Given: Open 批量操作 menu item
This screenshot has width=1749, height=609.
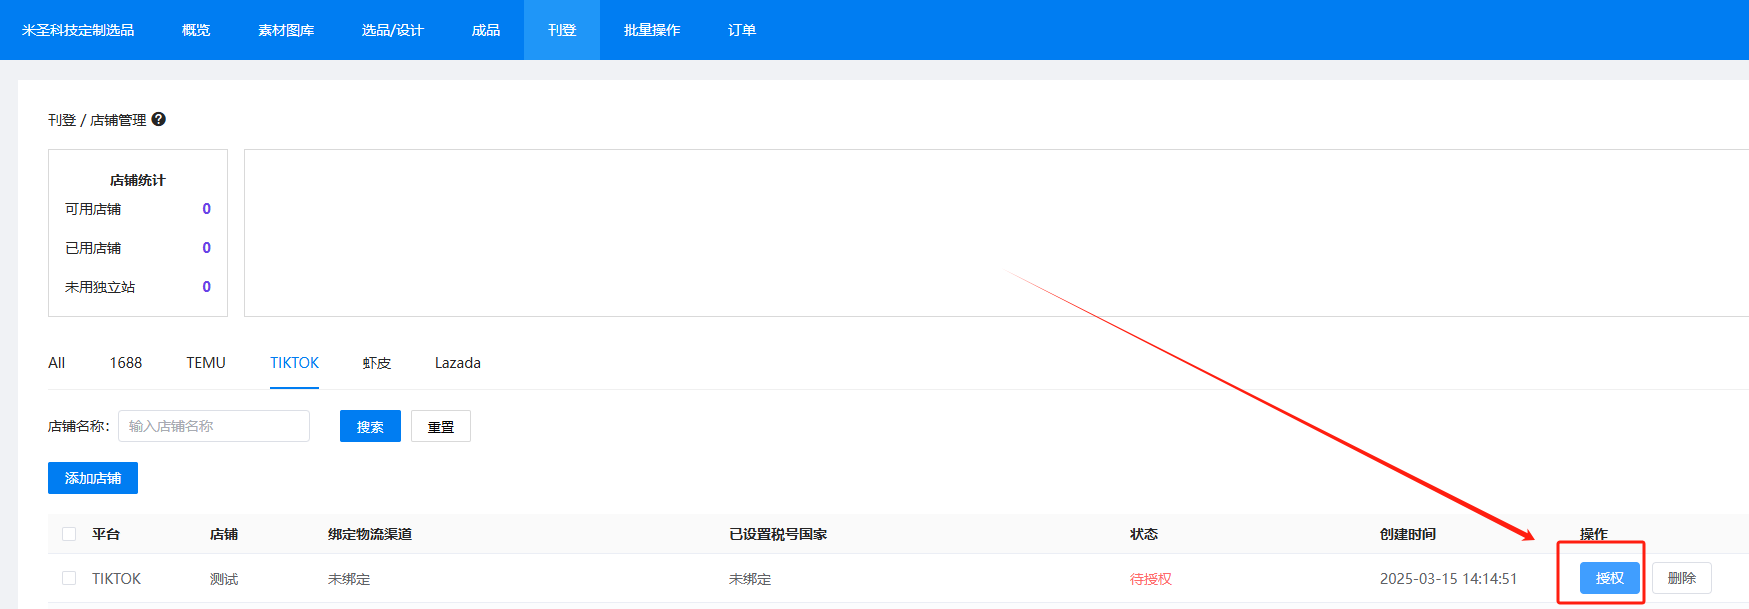Looking at the screenshot, I should 652,30.
